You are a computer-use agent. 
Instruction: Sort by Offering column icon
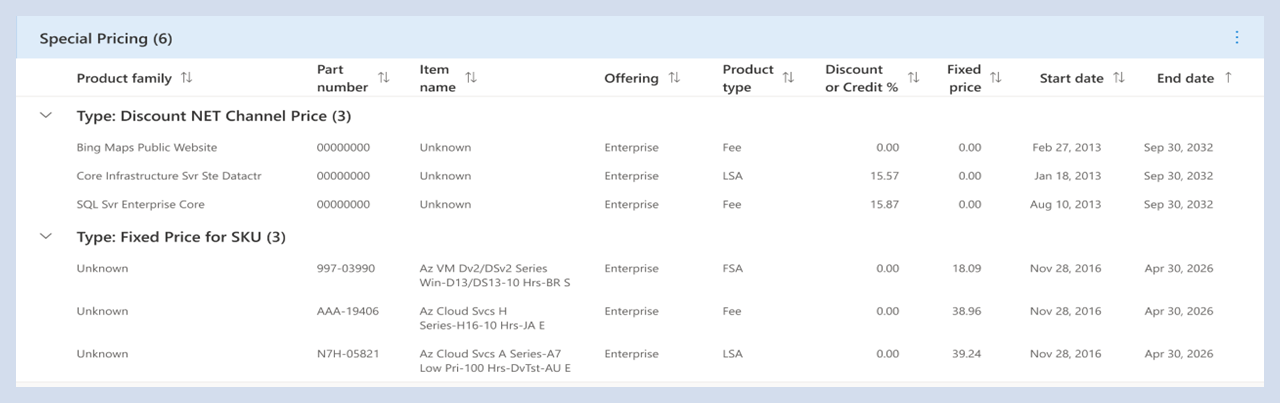[x=674, y=78]
